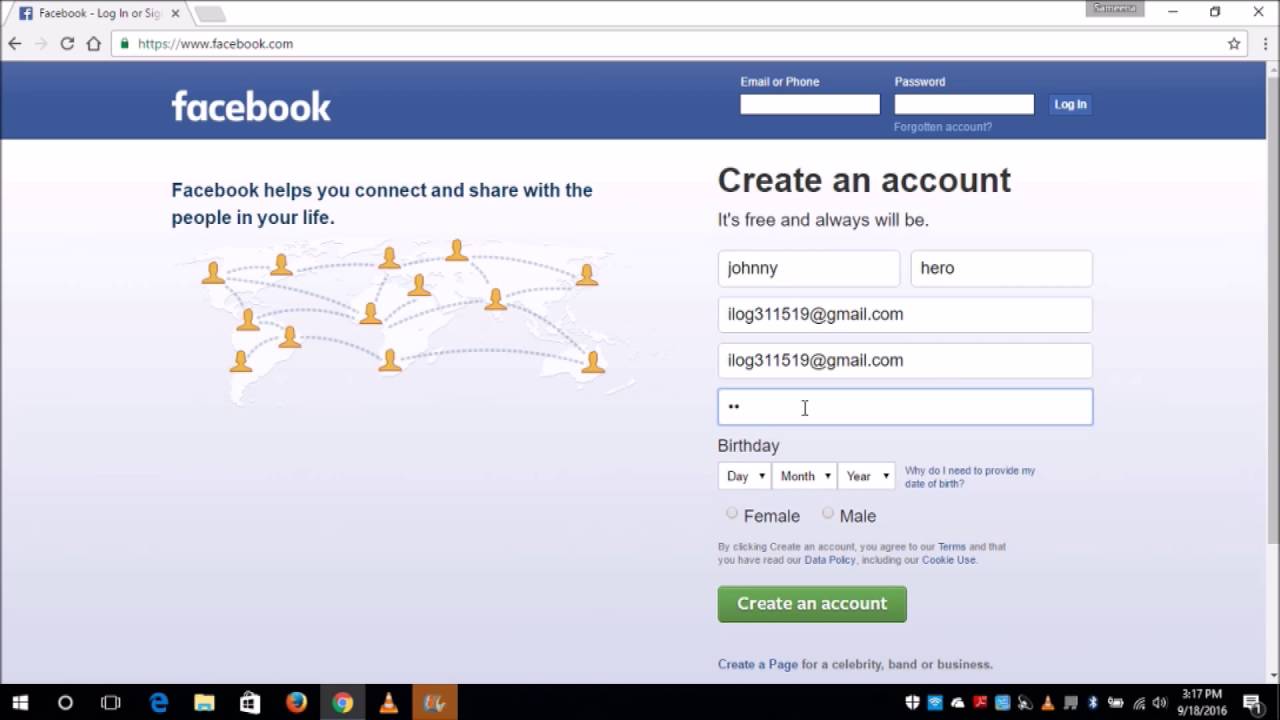Switch to the Facebook browser tab
Viewport: 1280px width, 720px height.
(95, 14)
